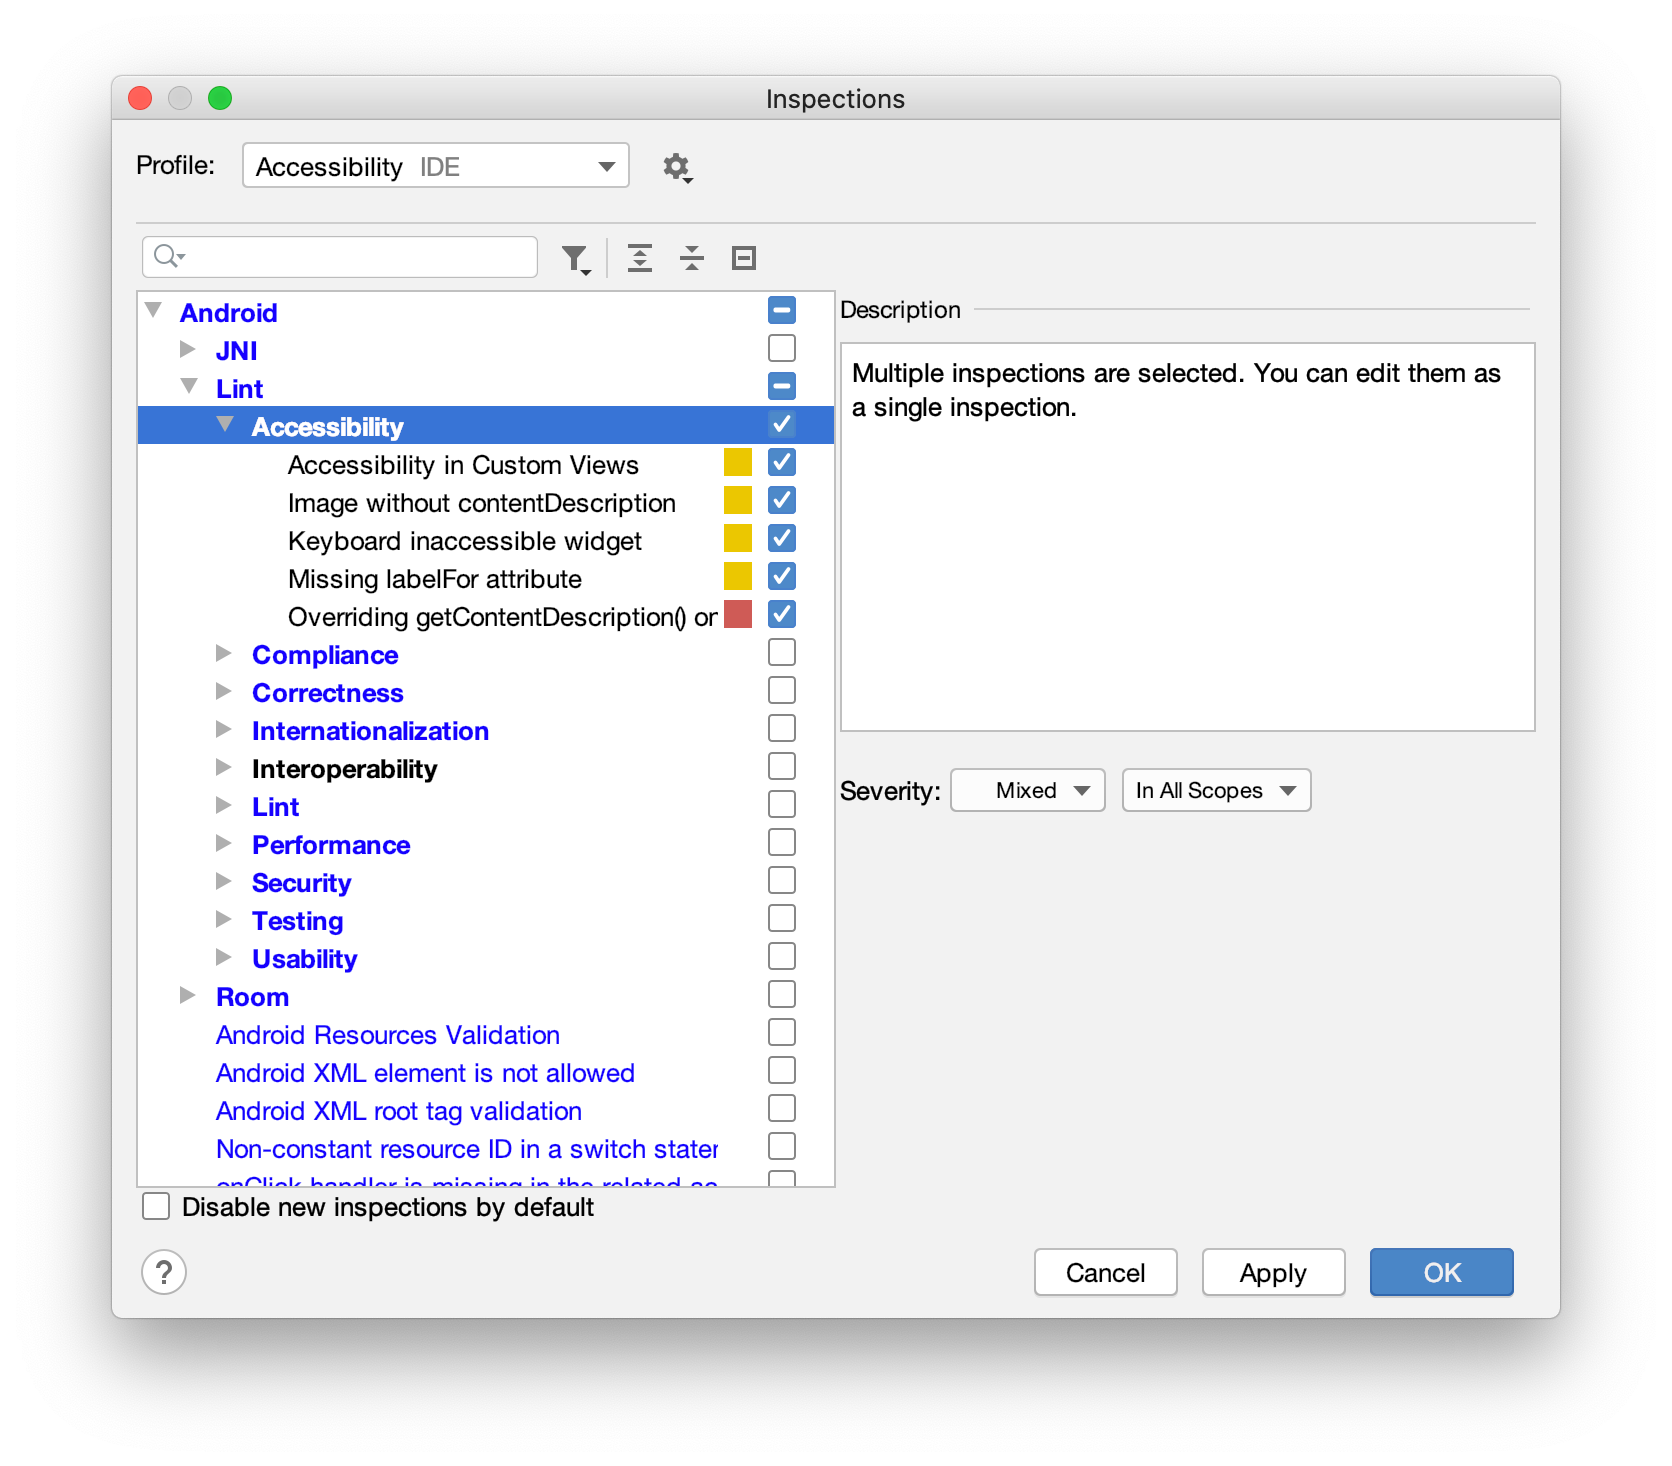Image resolution: width=1672 pixels, height=1466 pixels.
Task: Expand the Compliance category arrow
Action: pos(224,653)
